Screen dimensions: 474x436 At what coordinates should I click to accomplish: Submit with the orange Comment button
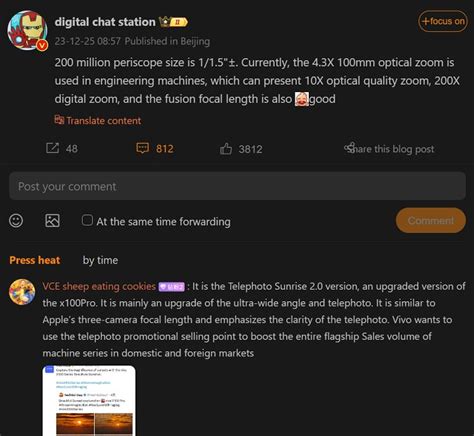[431, 220]
